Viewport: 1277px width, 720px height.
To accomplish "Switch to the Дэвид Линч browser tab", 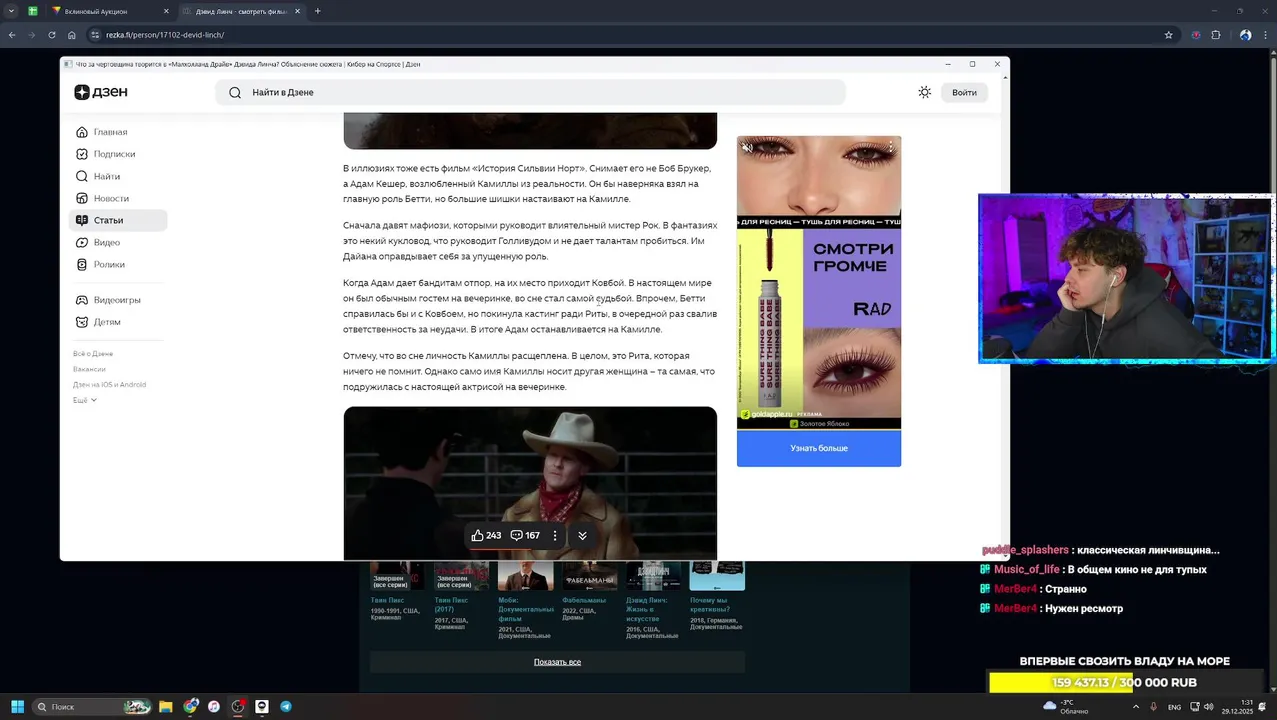I will [x=240, y=11].
